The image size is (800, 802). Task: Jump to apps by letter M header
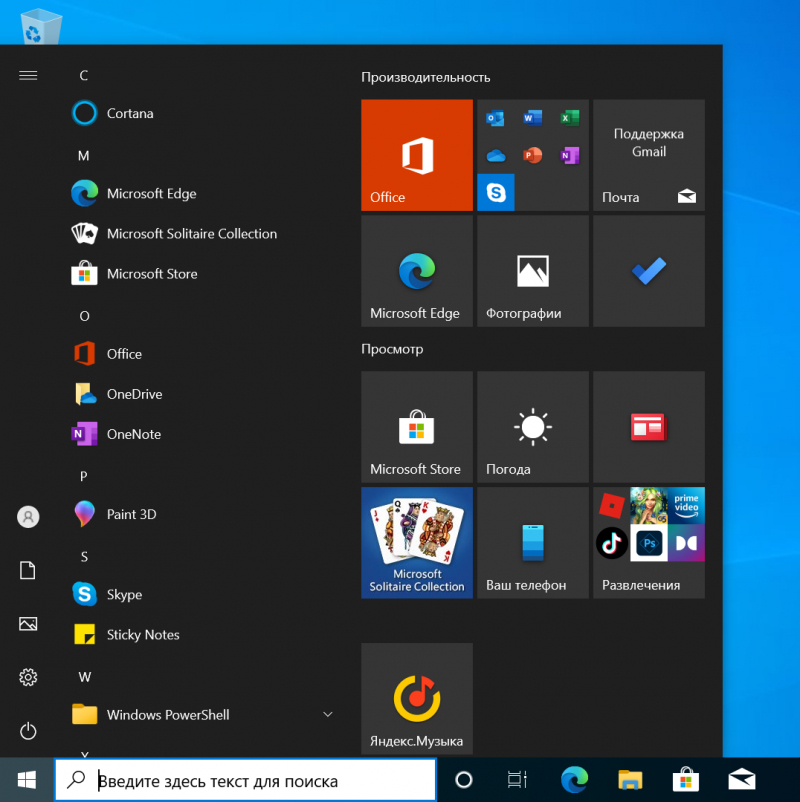click(84, 155)
